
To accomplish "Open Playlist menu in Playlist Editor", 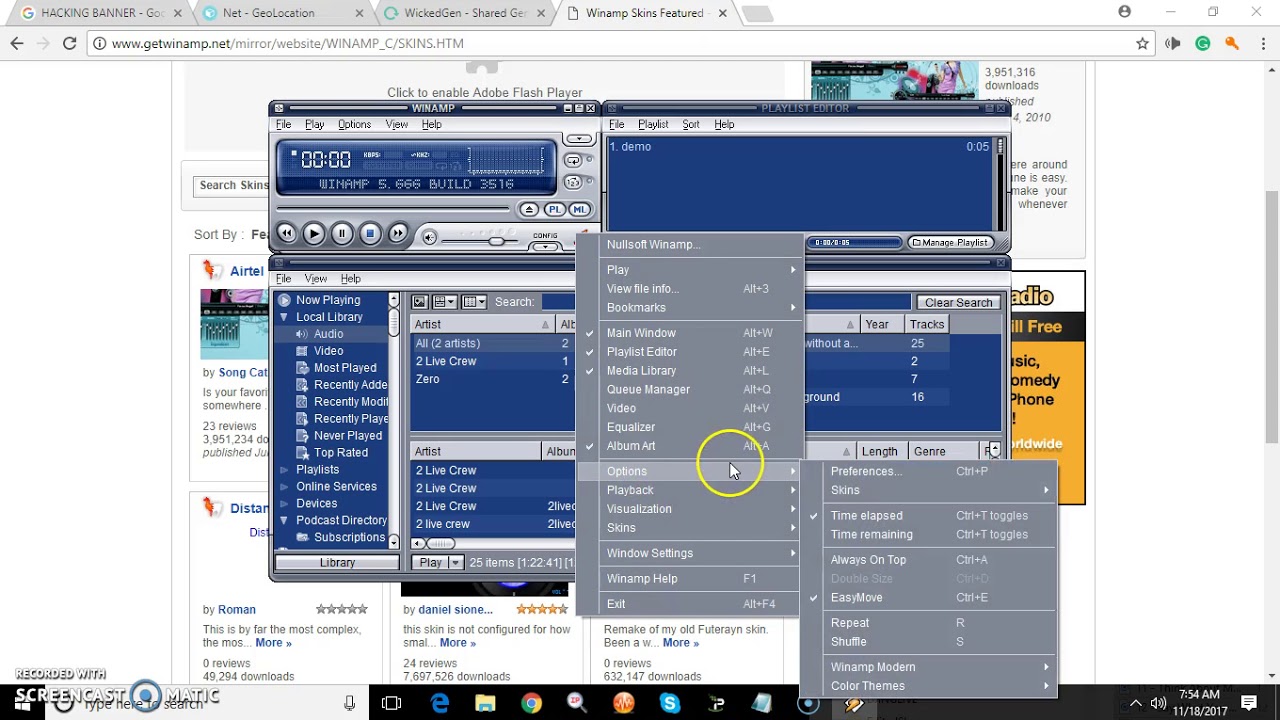I will (x=653, y=125).
